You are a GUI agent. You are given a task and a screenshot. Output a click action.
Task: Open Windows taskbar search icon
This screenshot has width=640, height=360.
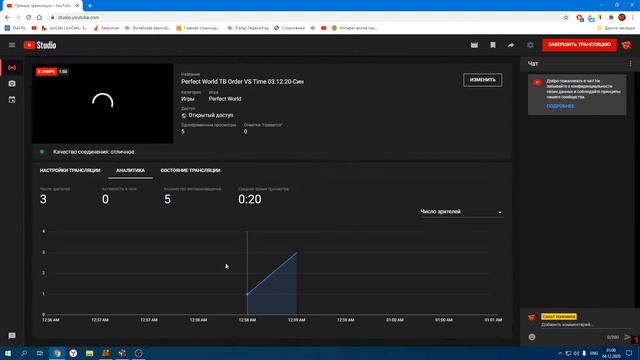[x=24, y=353]
